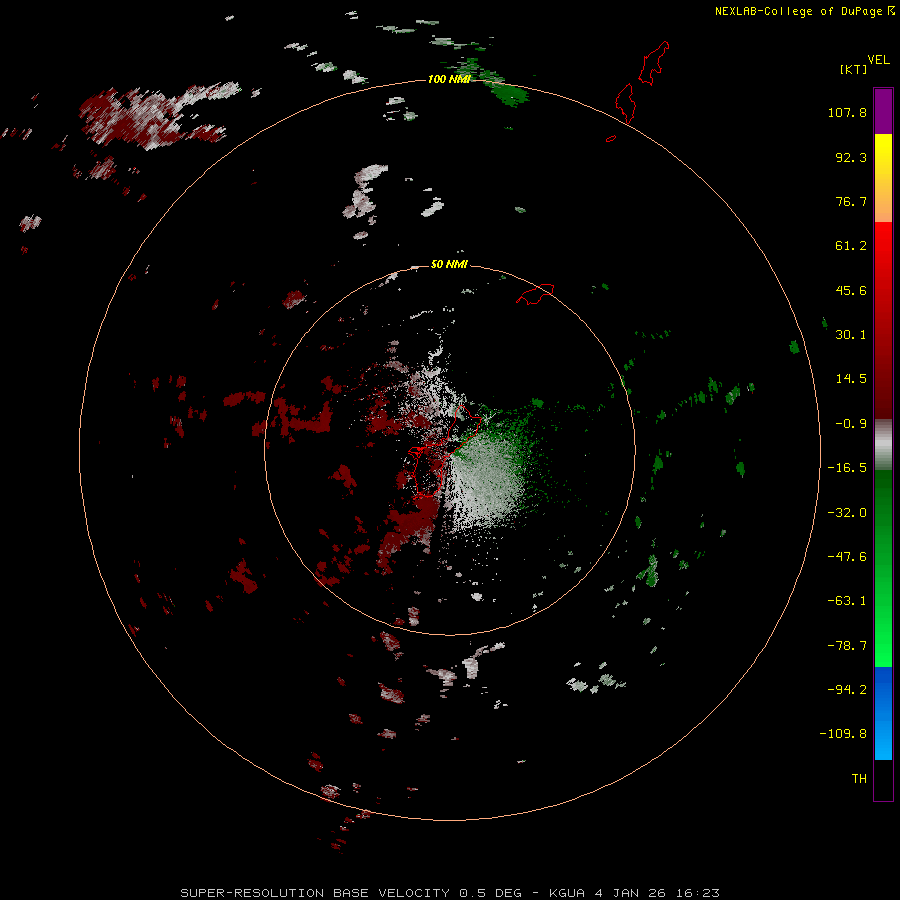Select the 30.1 scale value
Viewport: 900px width, 900px height.
851,335
